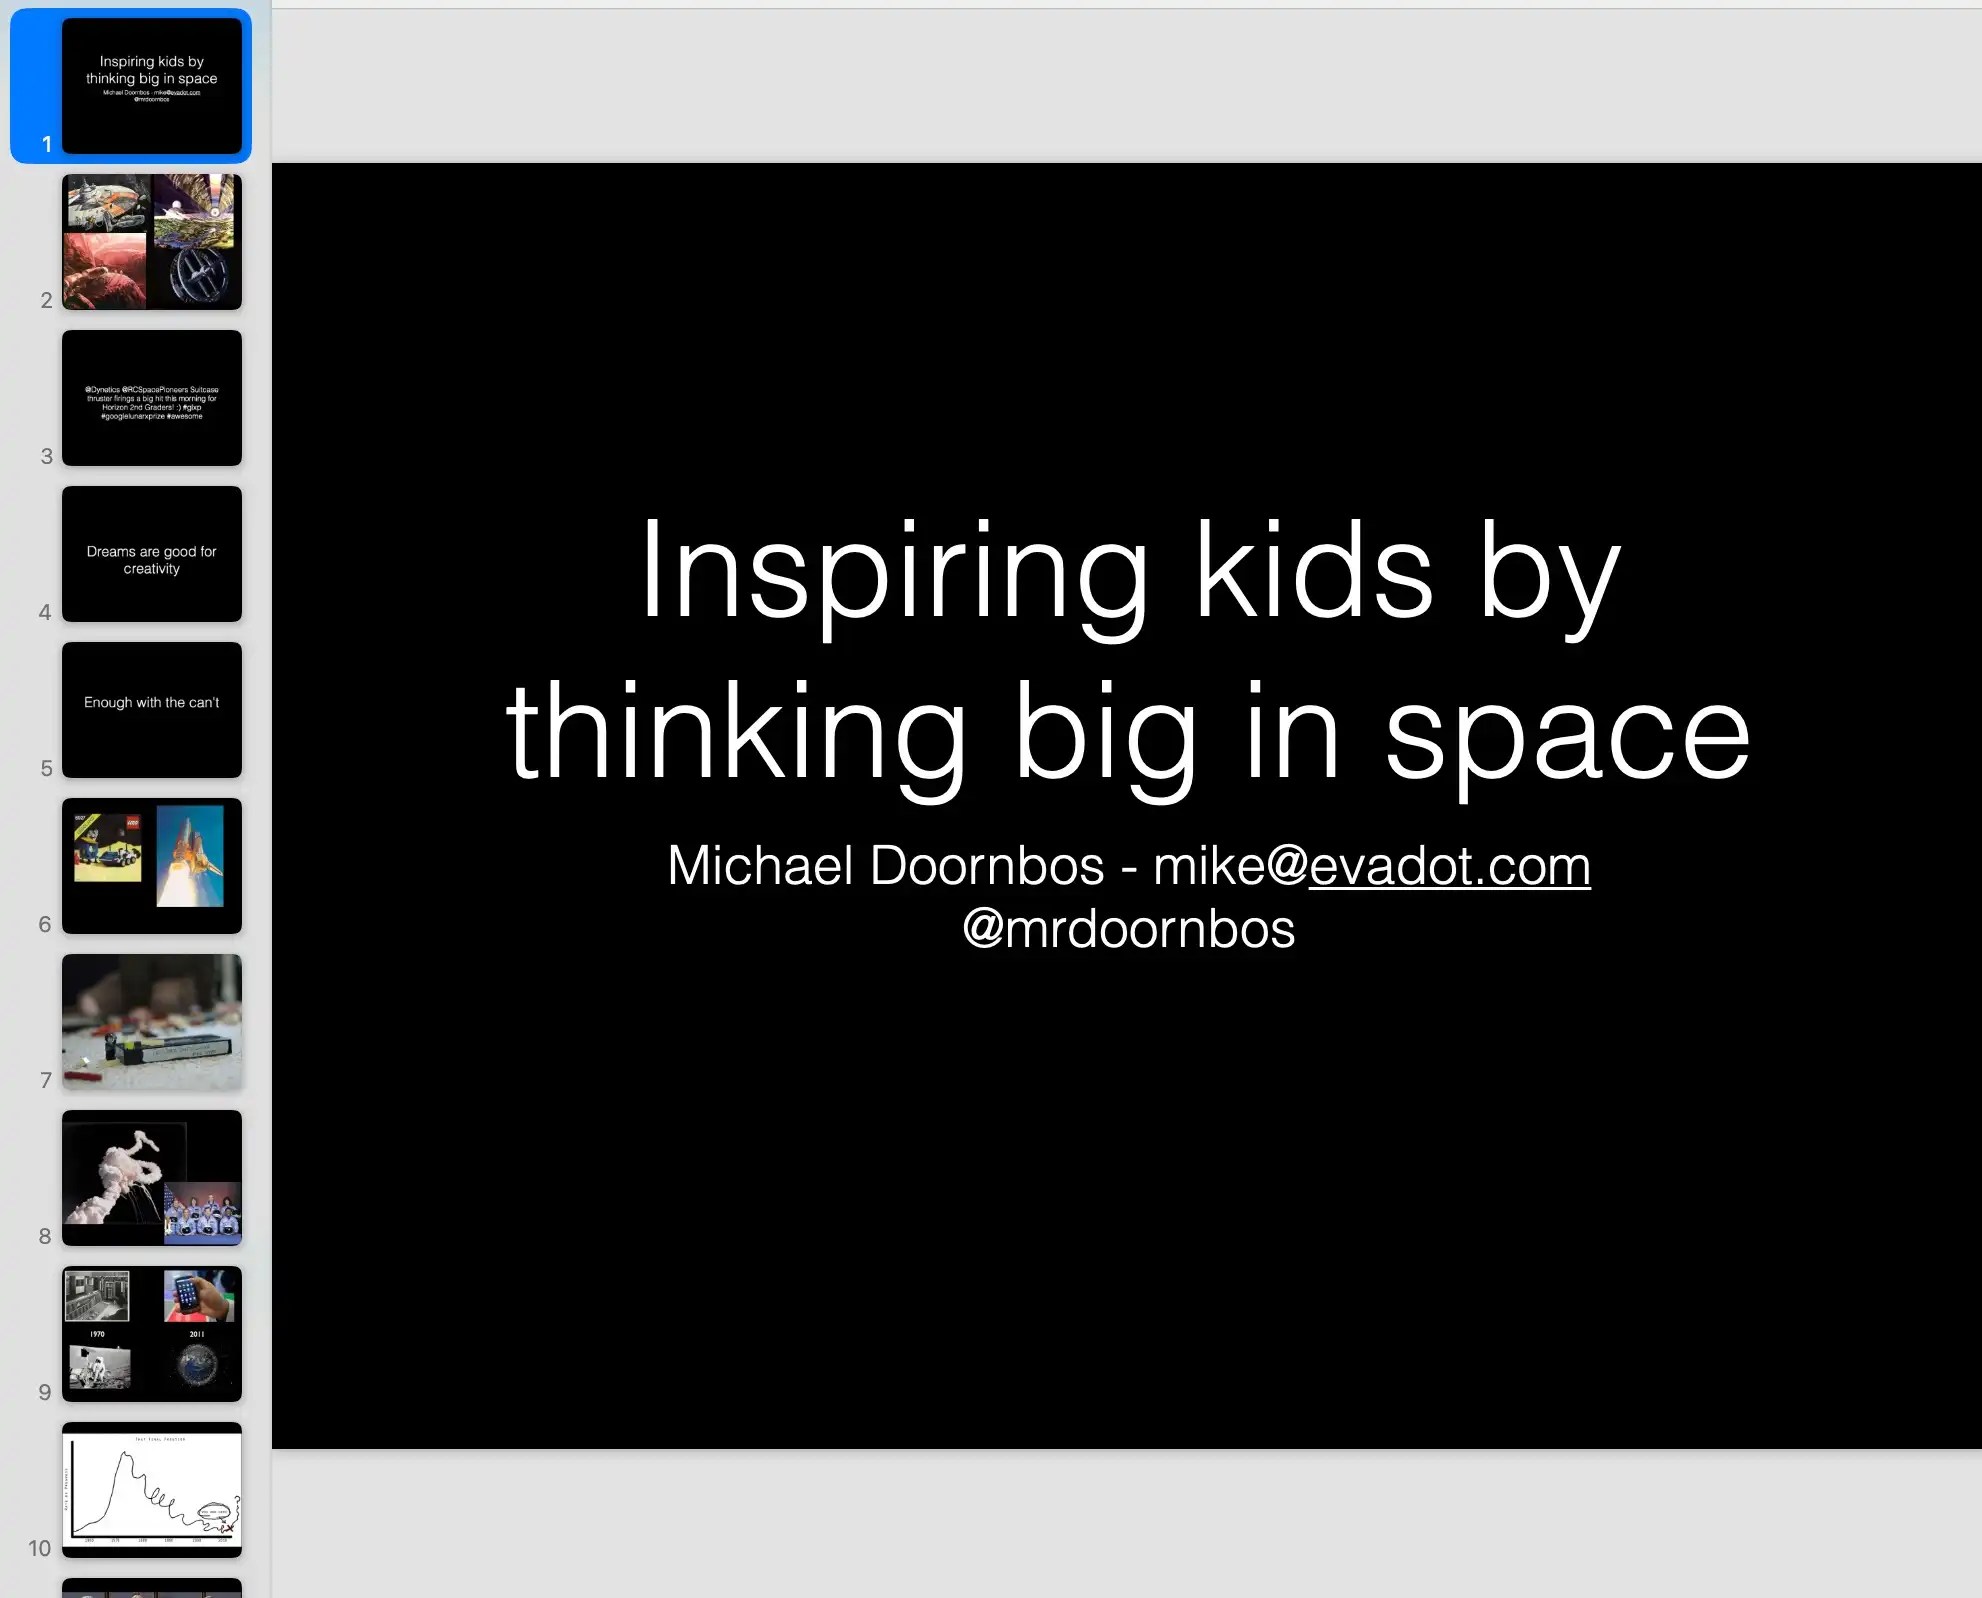The height and width of the screenshot is (1598, 1982).
Task: Select slide 3 tweet text thumbnail
Action: point(151,398)
